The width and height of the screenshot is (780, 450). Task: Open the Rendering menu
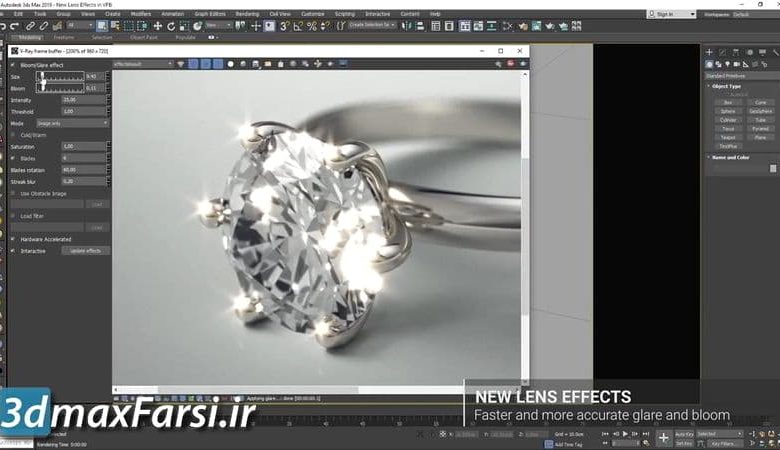(247, 14)
